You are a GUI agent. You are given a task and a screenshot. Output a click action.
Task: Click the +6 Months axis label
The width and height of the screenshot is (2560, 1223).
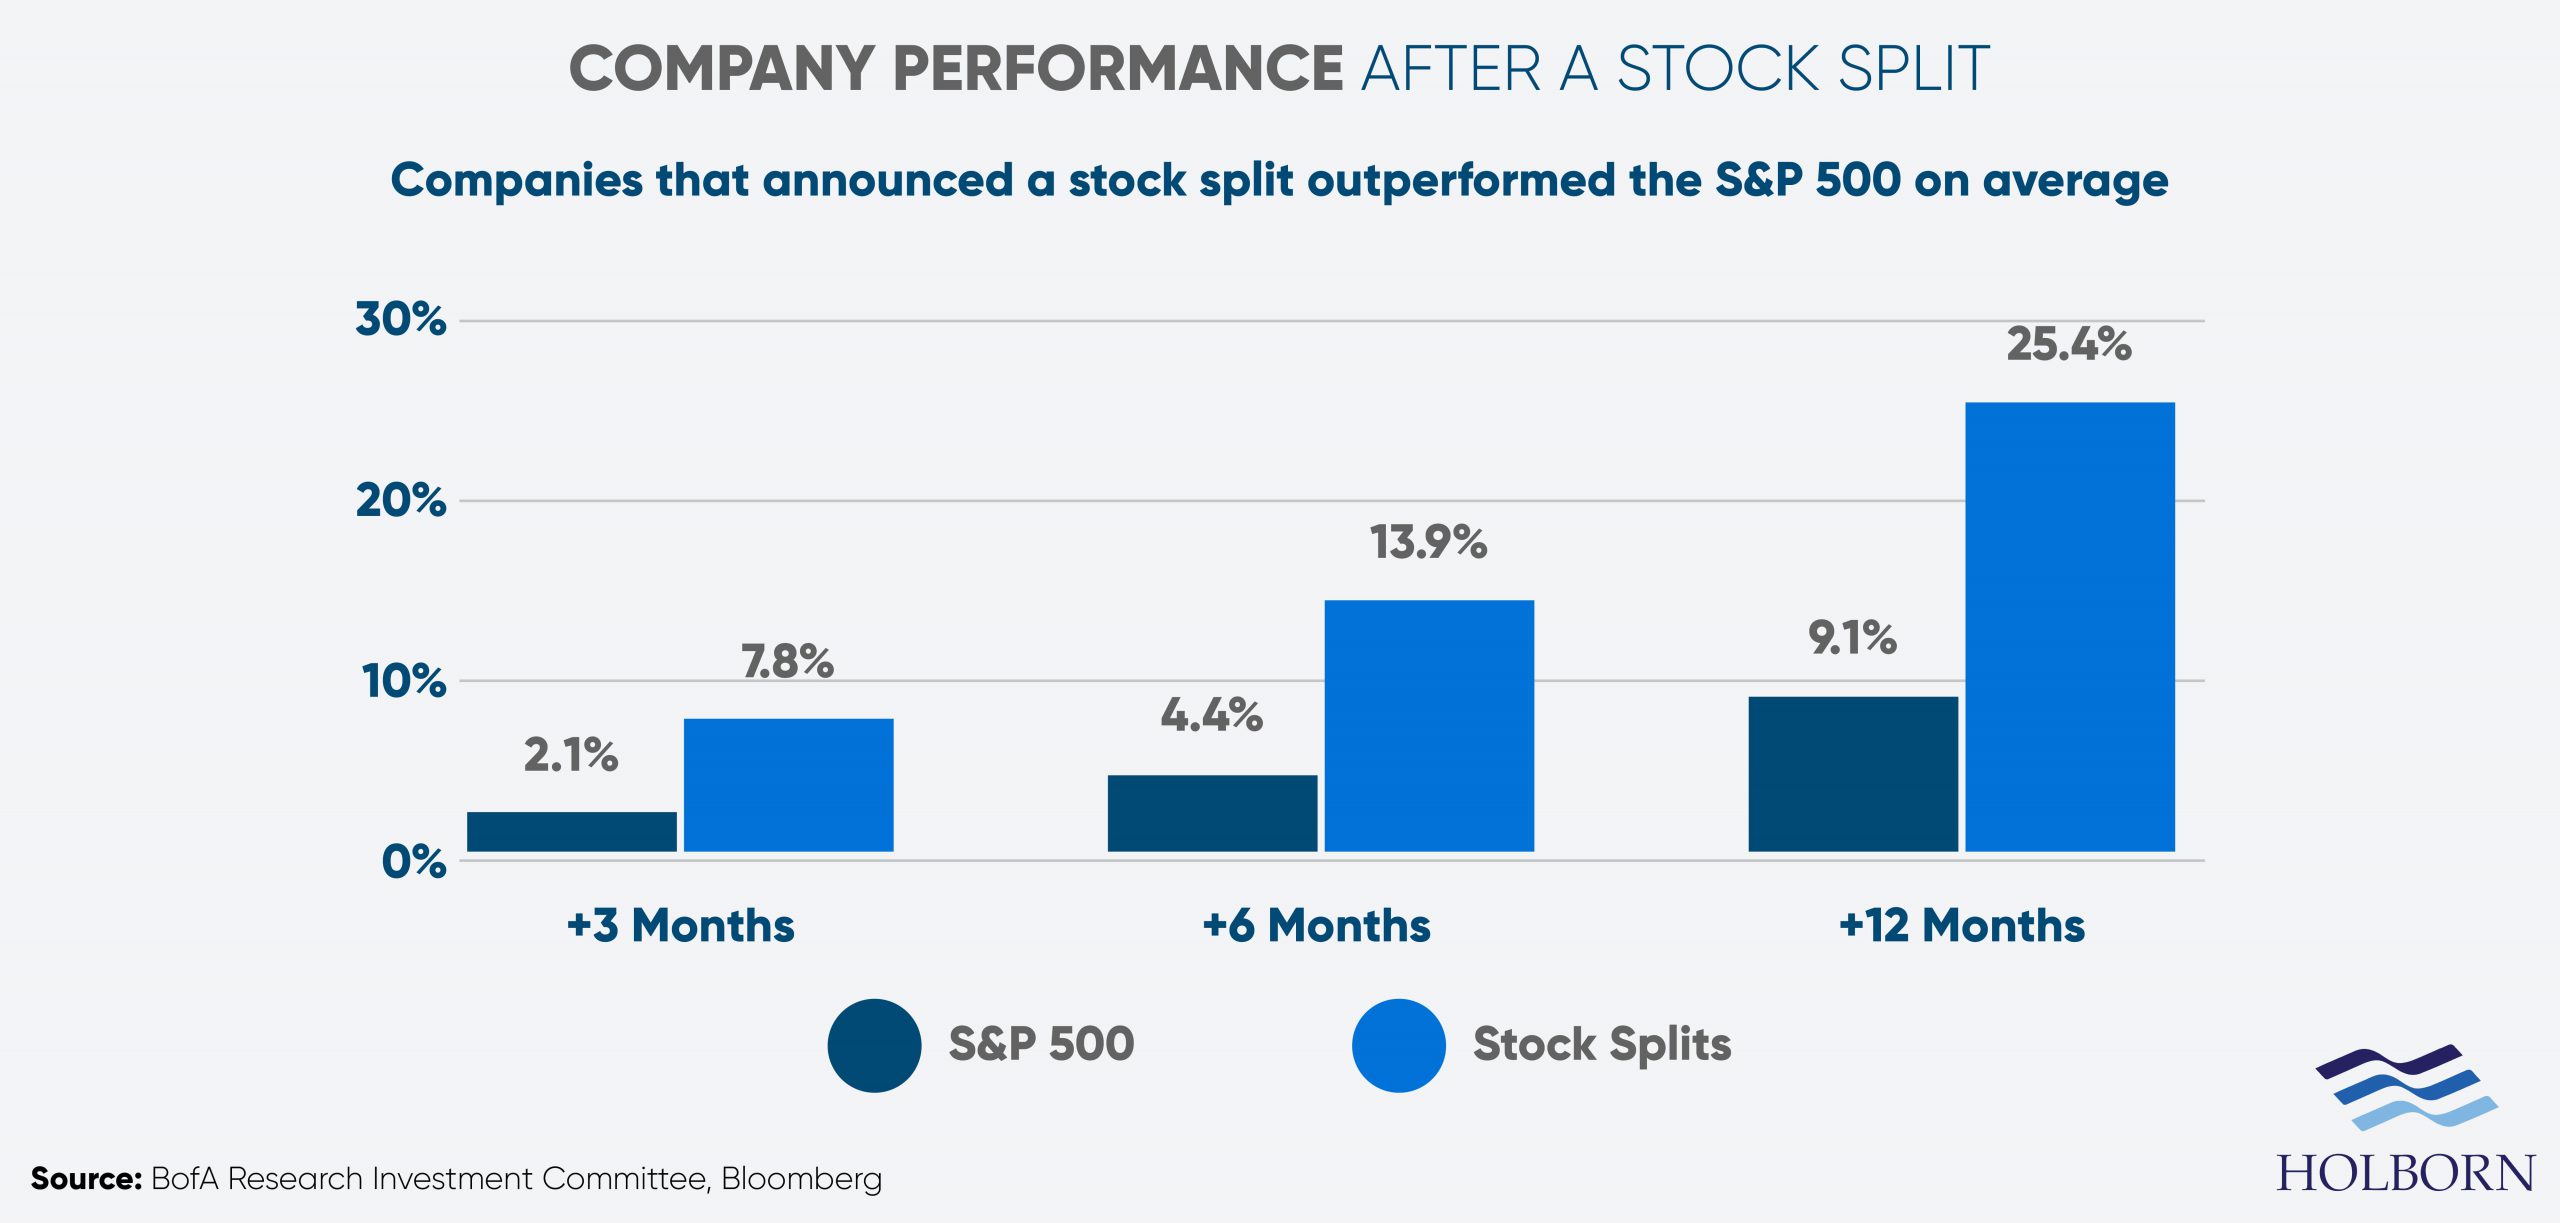pyautogui.click(x=1316, y=925)
